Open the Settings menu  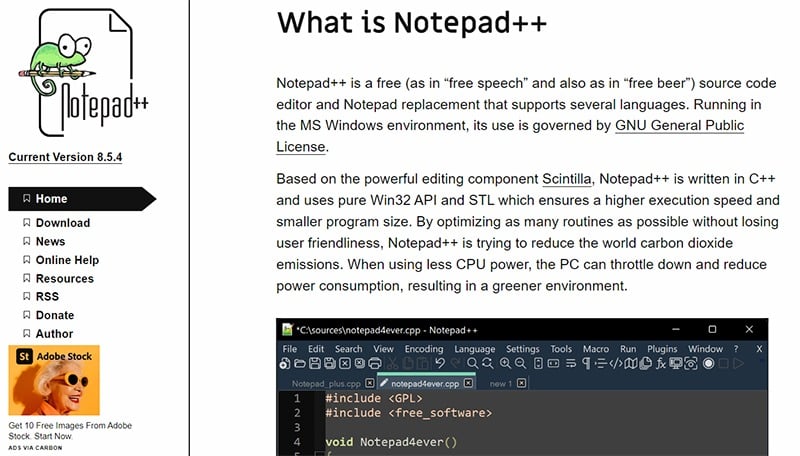[522, 349]
